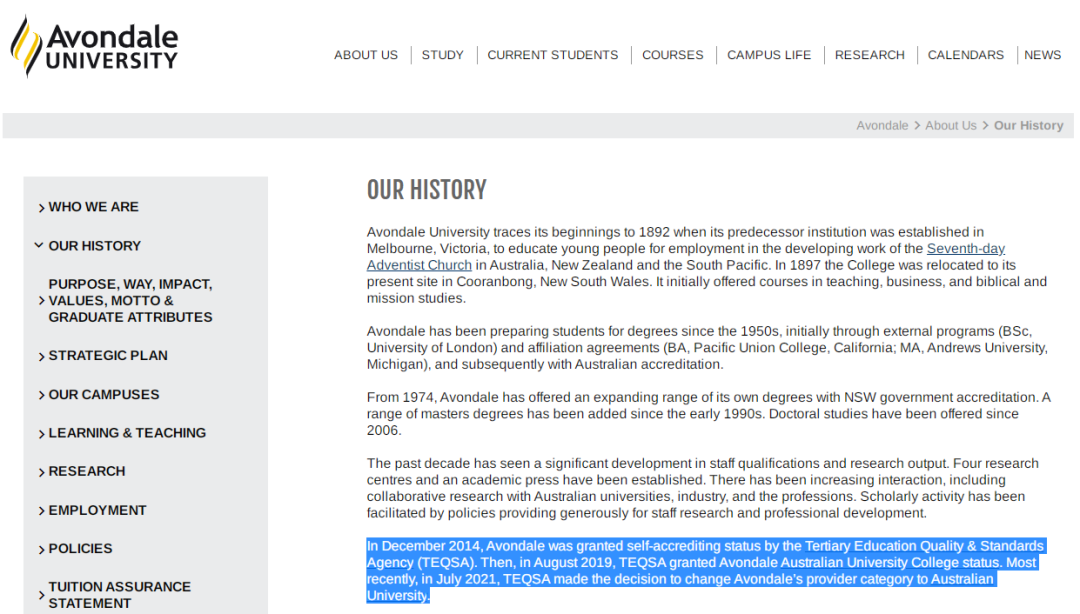Expand the Strategic Plan sidebar chevron
The height and width of the screenshot is (614, 1080).
click(41, 357)
